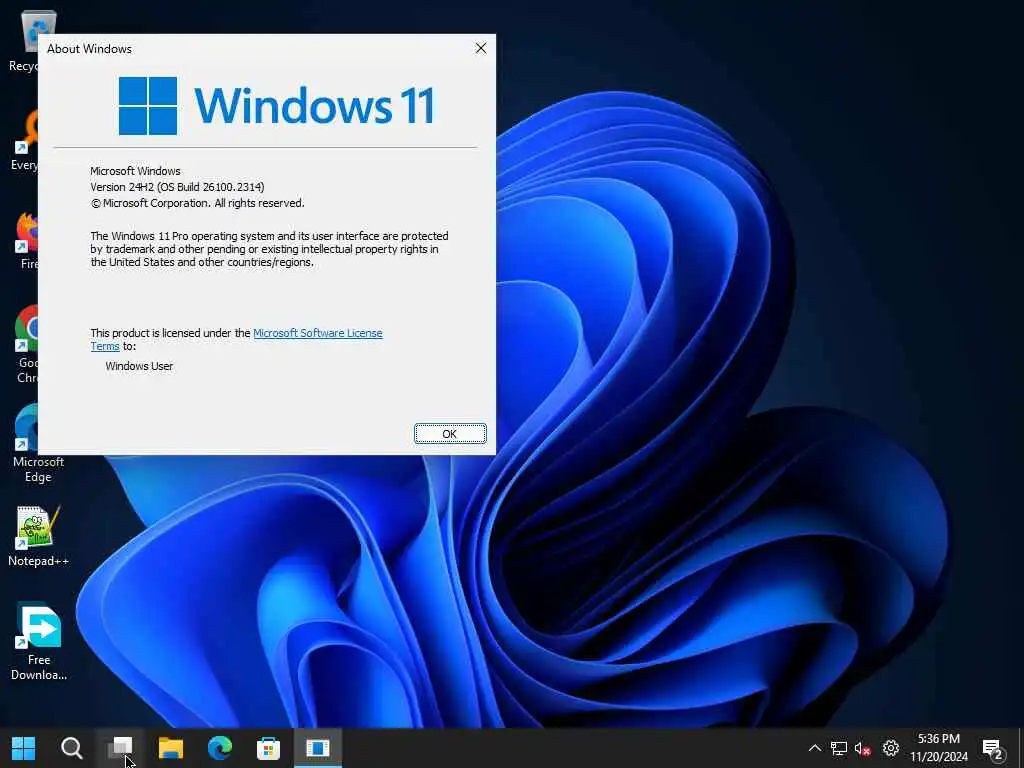Click OK in About Windows dialog
The width and height of the screenshot is (1024, 768).
click(450, 434)
